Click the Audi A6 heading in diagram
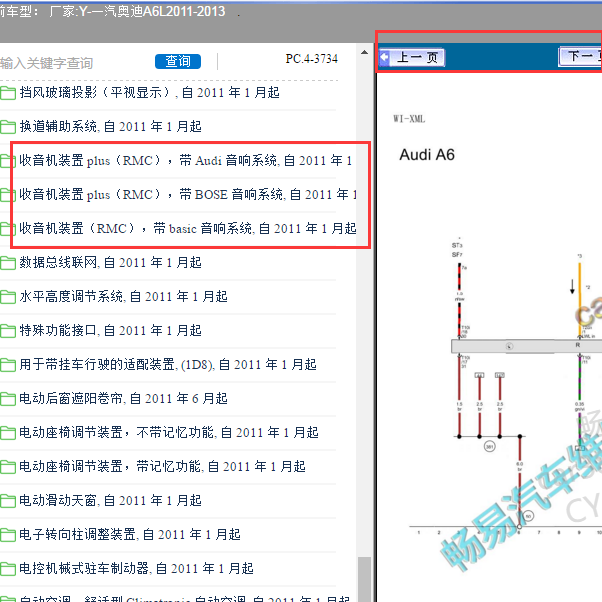Screen dimensions: 602x602 427,155
